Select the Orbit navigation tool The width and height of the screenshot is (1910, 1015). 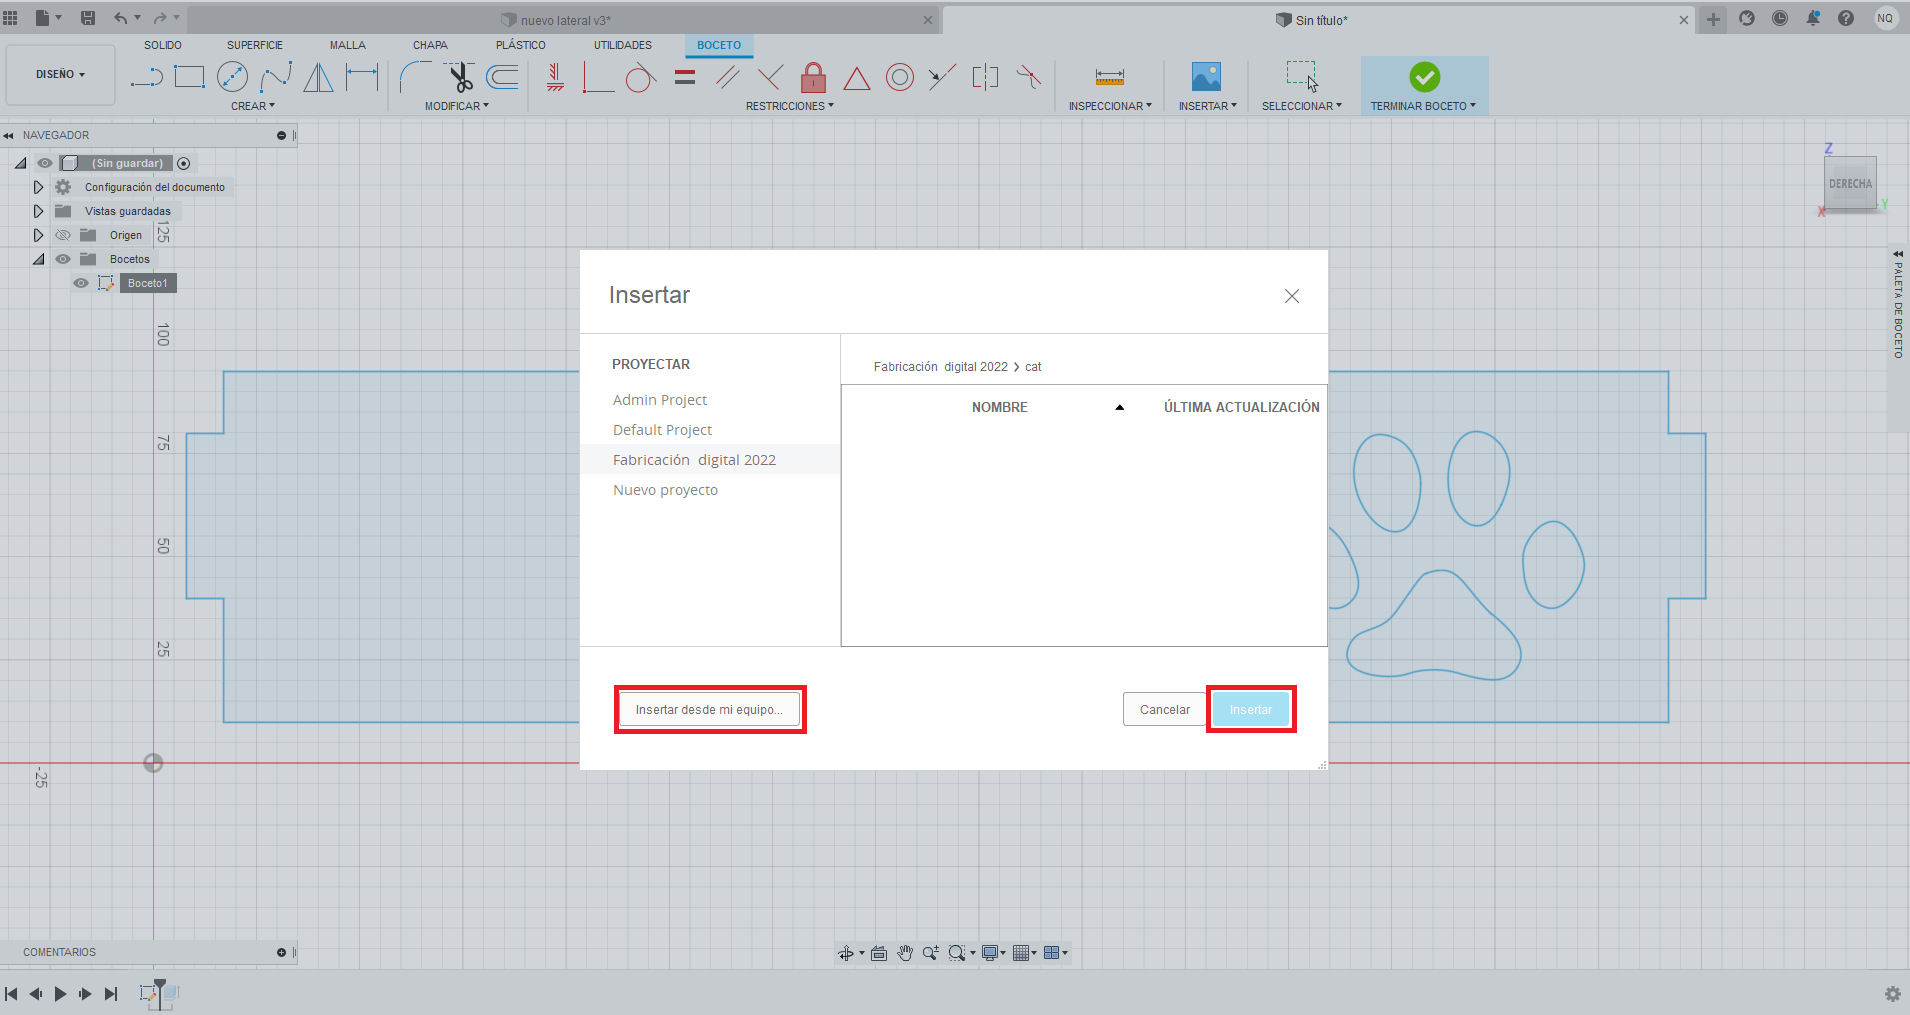846,953
